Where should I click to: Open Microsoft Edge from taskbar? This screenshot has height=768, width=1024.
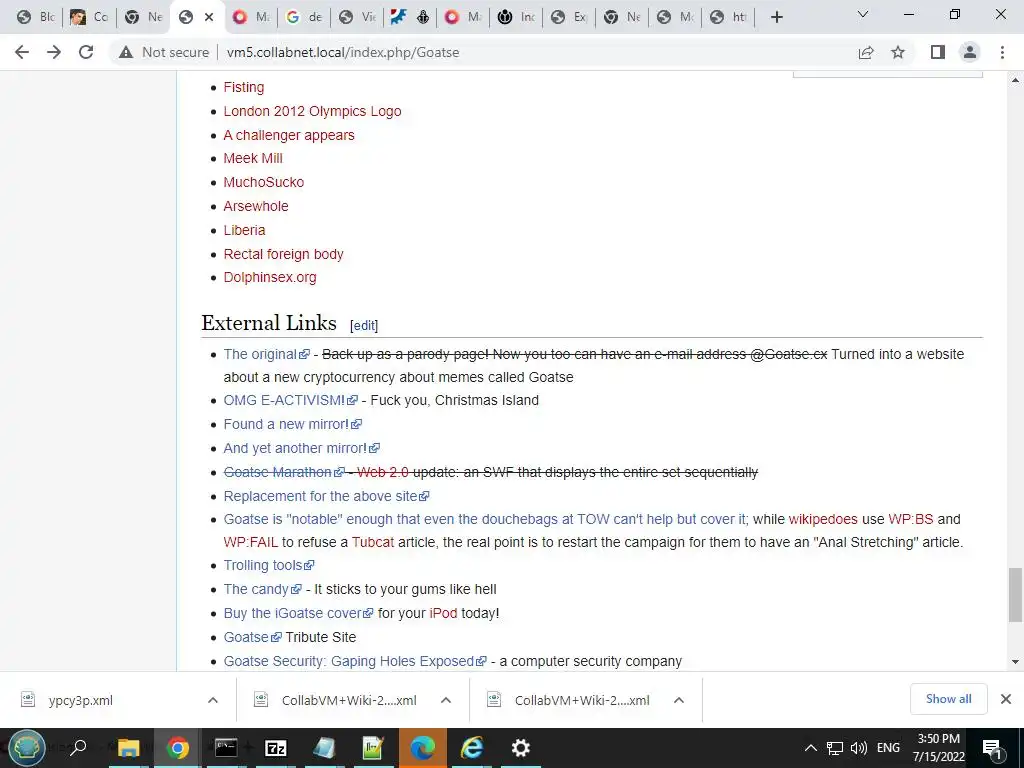pos(423,748)
